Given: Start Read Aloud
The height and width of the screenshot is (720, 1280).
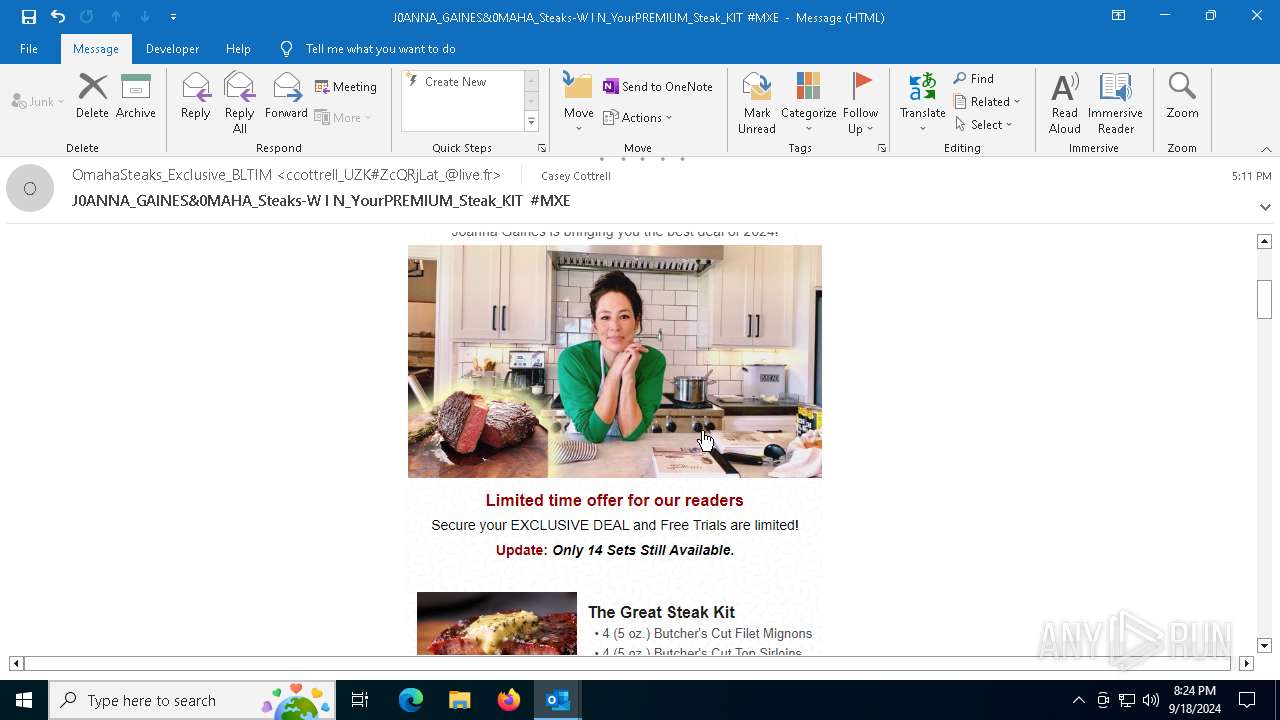Looking at the screenshot, I should coord(1064,103).
